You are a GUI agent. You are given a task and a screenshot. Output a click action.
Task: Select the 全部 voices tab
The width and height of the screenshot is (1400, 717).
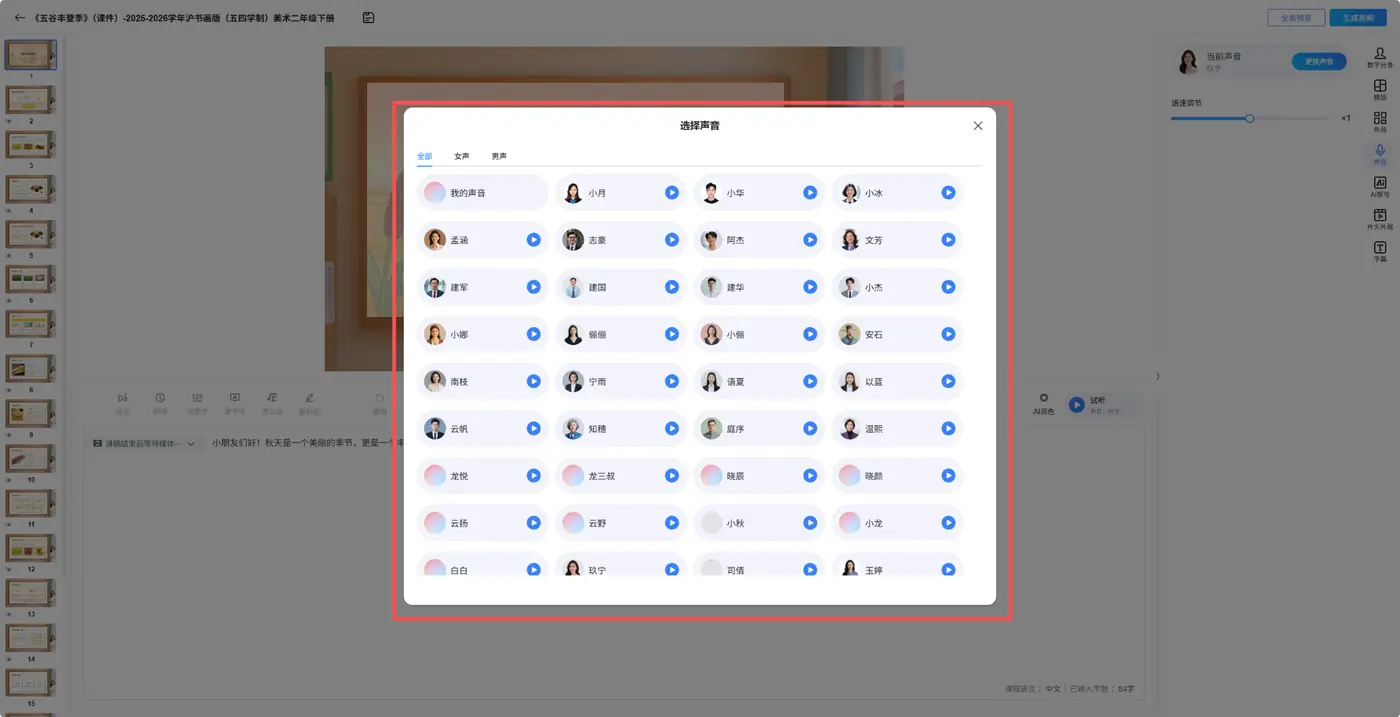click(x=425, y=156)
